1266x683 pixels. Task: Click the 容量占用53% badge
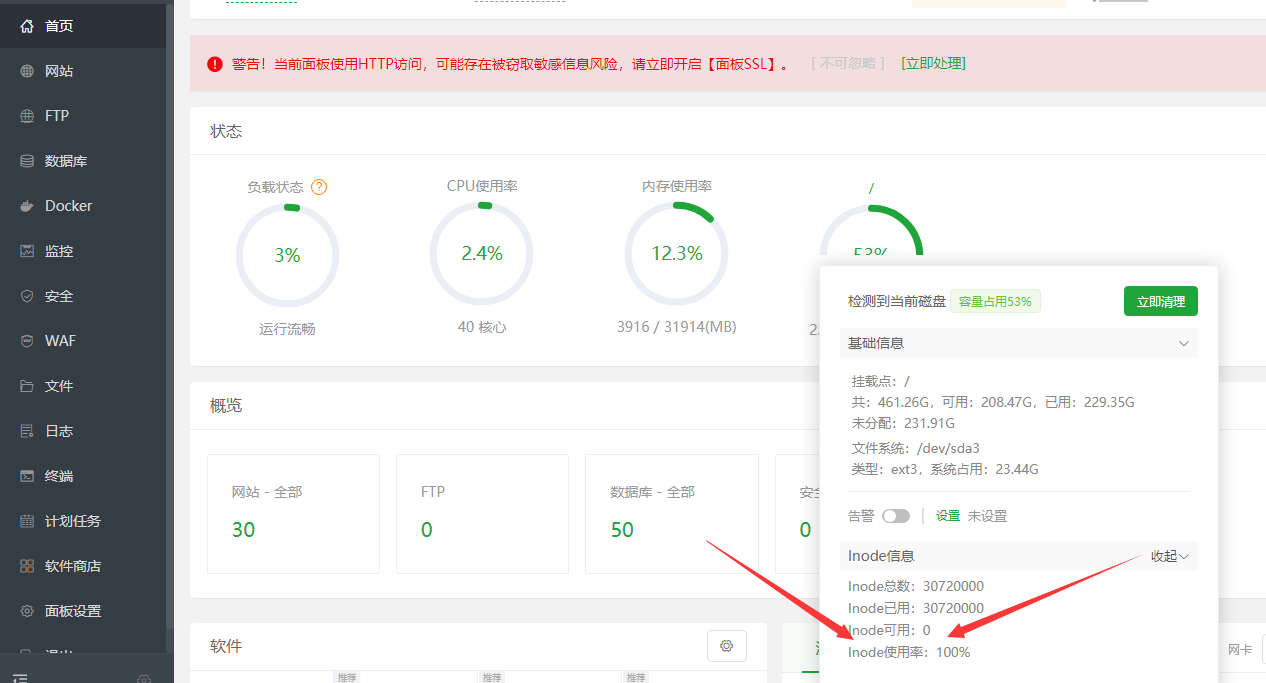click(x=995, y=301)
